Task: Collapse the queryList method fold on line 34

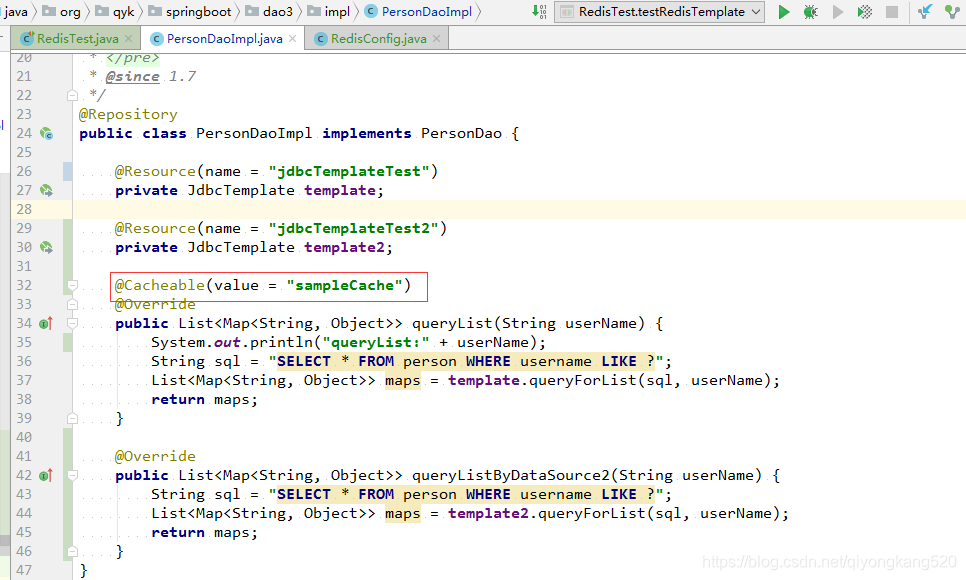Action: [x=72, y=323]
